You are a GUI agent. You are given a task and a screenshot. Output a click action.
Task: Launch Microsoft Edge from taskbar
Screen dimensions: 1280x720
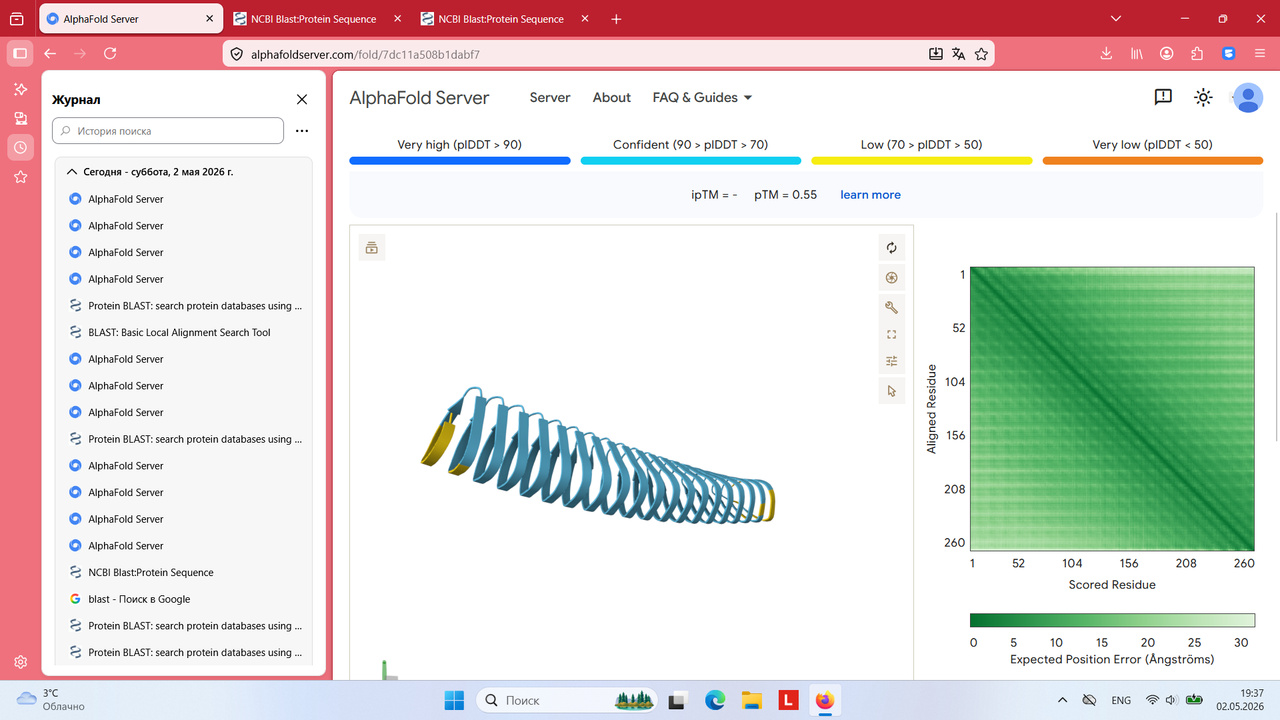point(715,700)
